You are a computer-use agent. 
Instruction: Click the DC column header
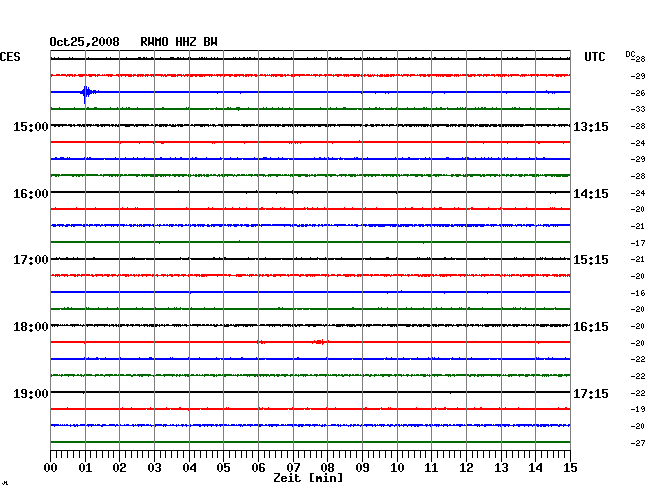click(x=630, y=54)
